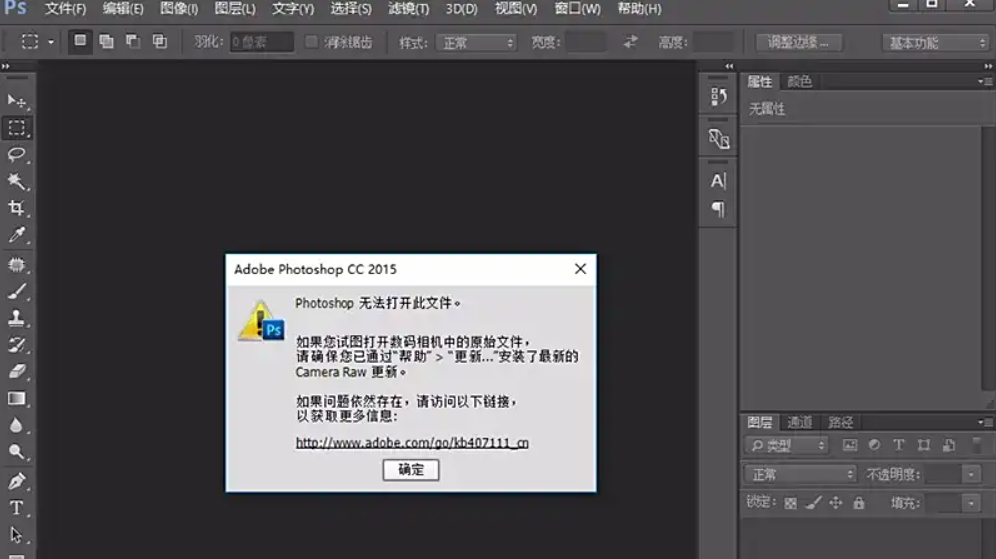Open the Character panel icon
This screenshot has height=559, width=996.
point(718,181)
